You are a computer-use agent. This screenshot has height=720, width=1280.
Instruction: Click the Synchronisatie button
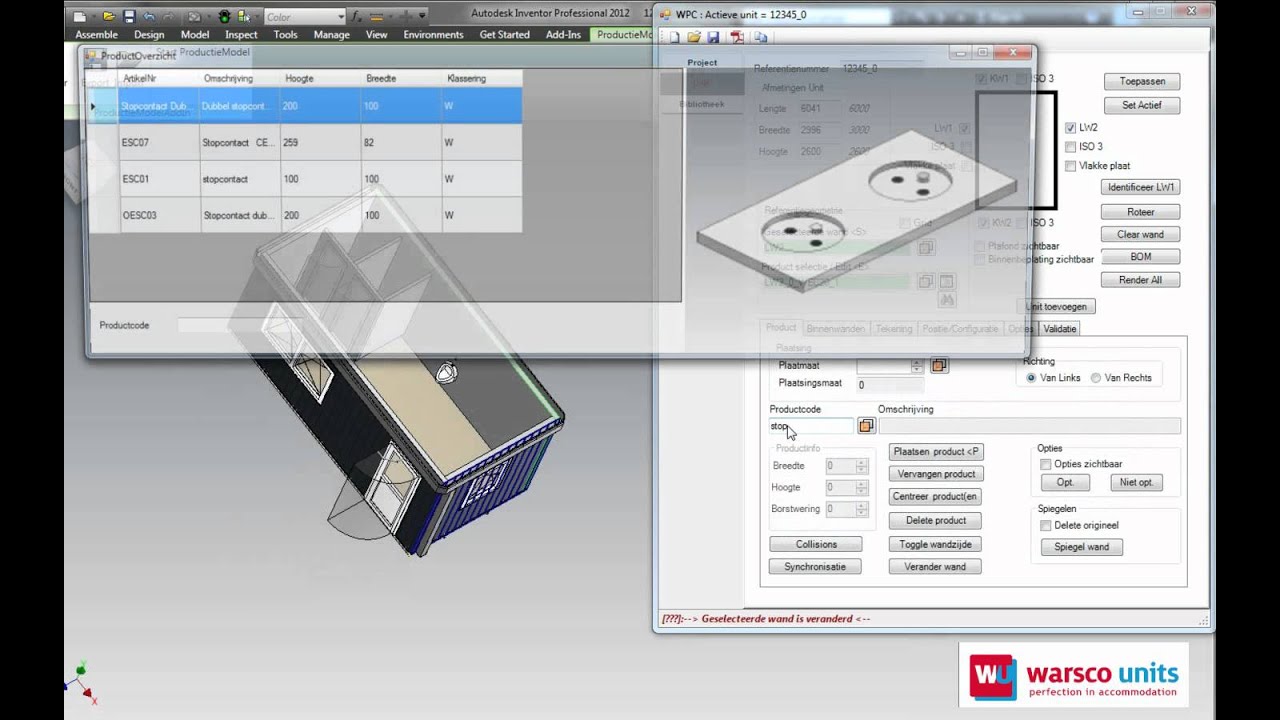pos(816,566)
